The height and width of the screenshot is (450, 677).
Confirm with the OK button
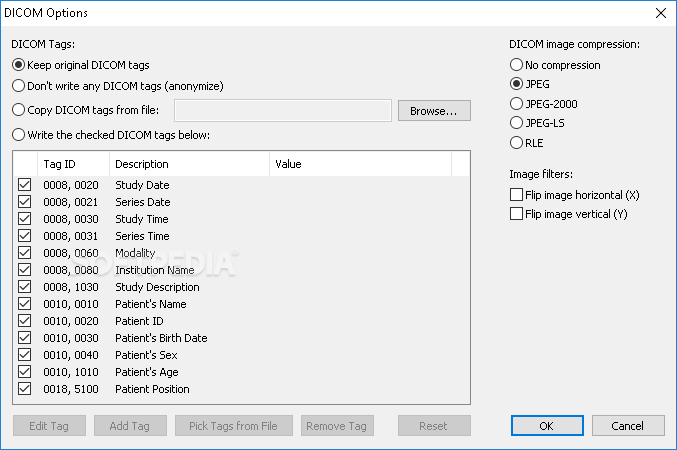click(547, 426)
